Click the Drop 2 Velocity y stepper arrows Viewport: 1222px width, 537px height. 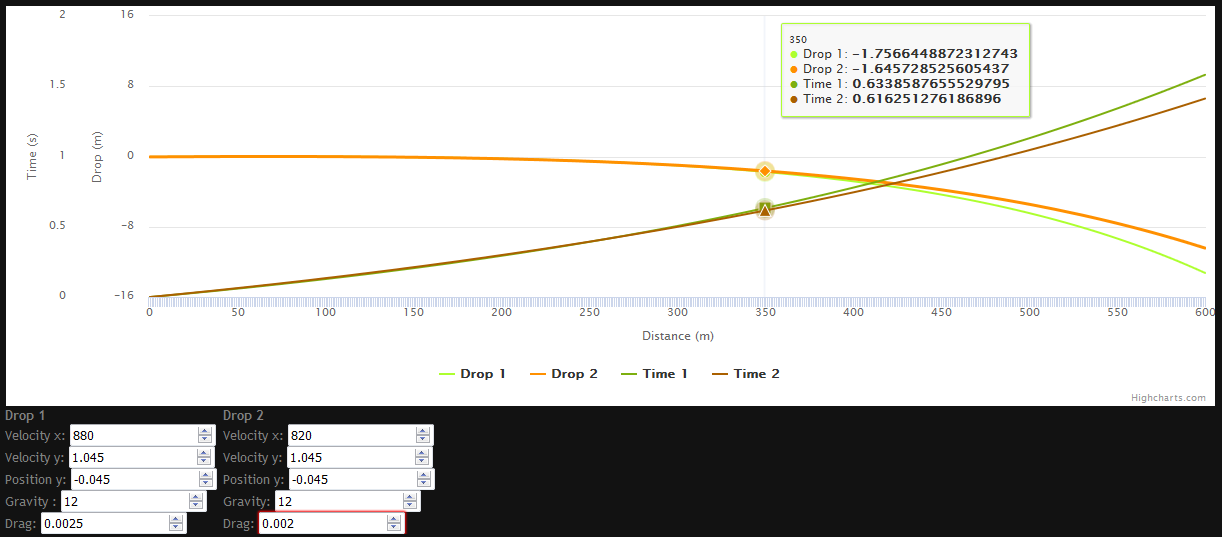tap(423, 458)
